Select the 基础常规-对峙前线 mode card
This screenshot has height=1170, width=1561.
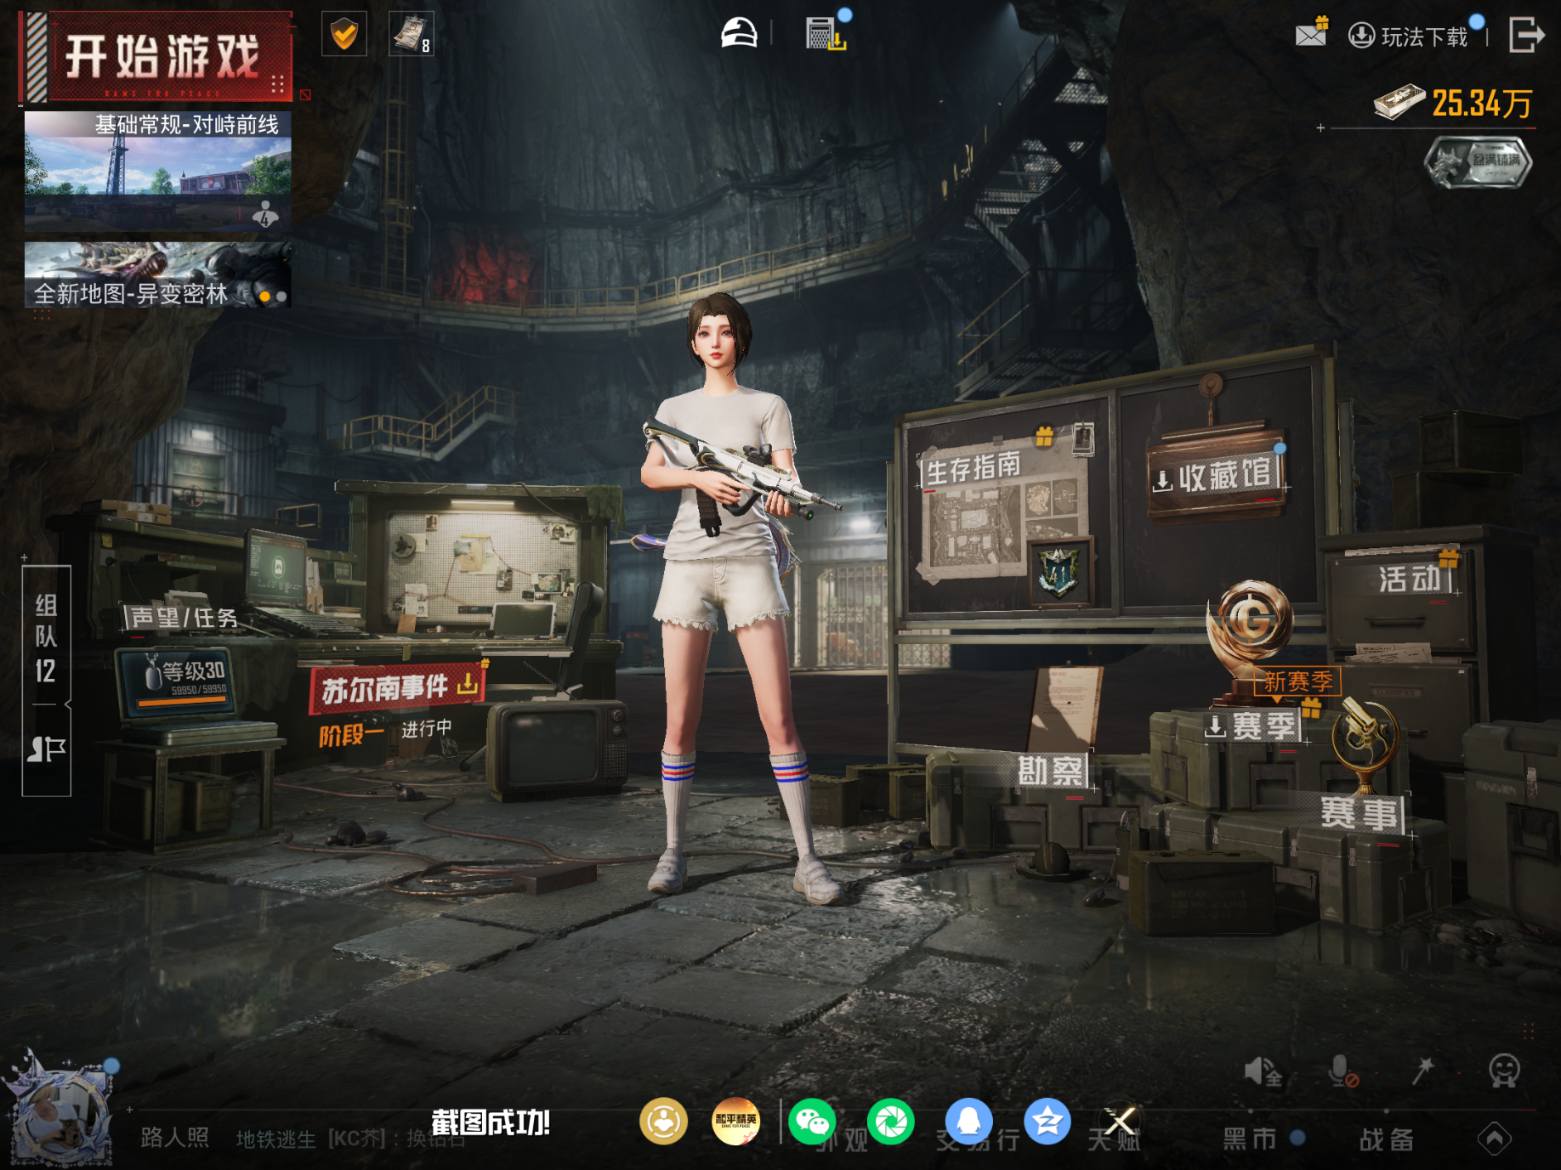coord(158,170)
